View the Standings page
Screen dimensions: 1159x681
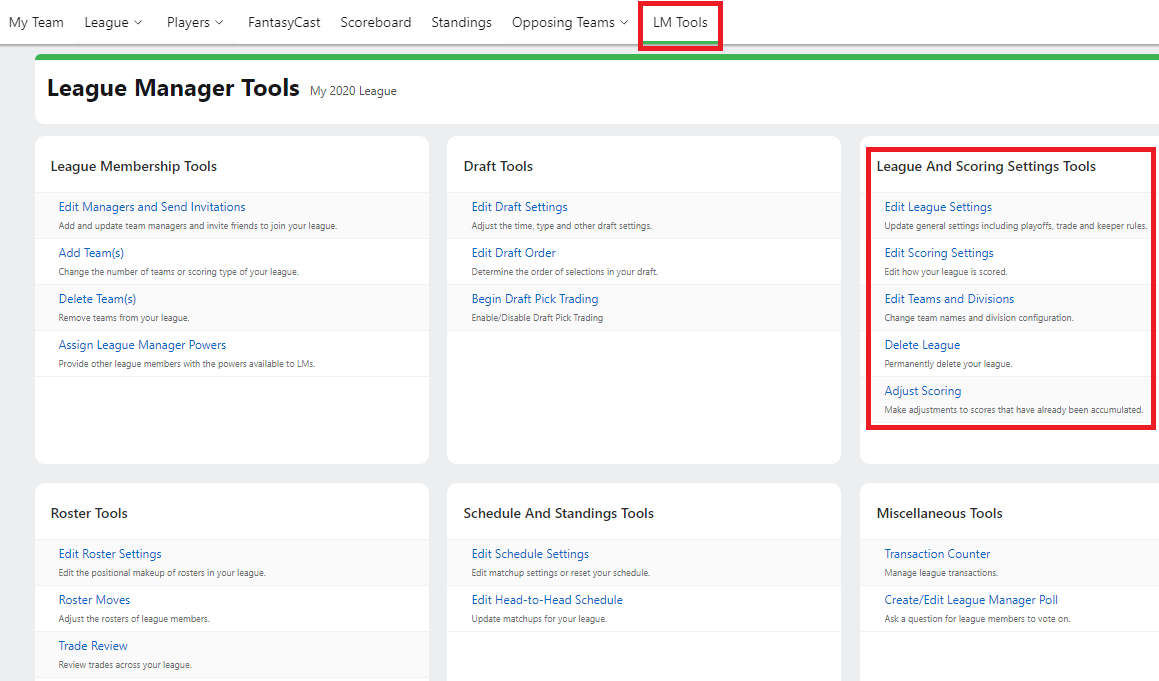pyautogui.click(x=461, y=23)
